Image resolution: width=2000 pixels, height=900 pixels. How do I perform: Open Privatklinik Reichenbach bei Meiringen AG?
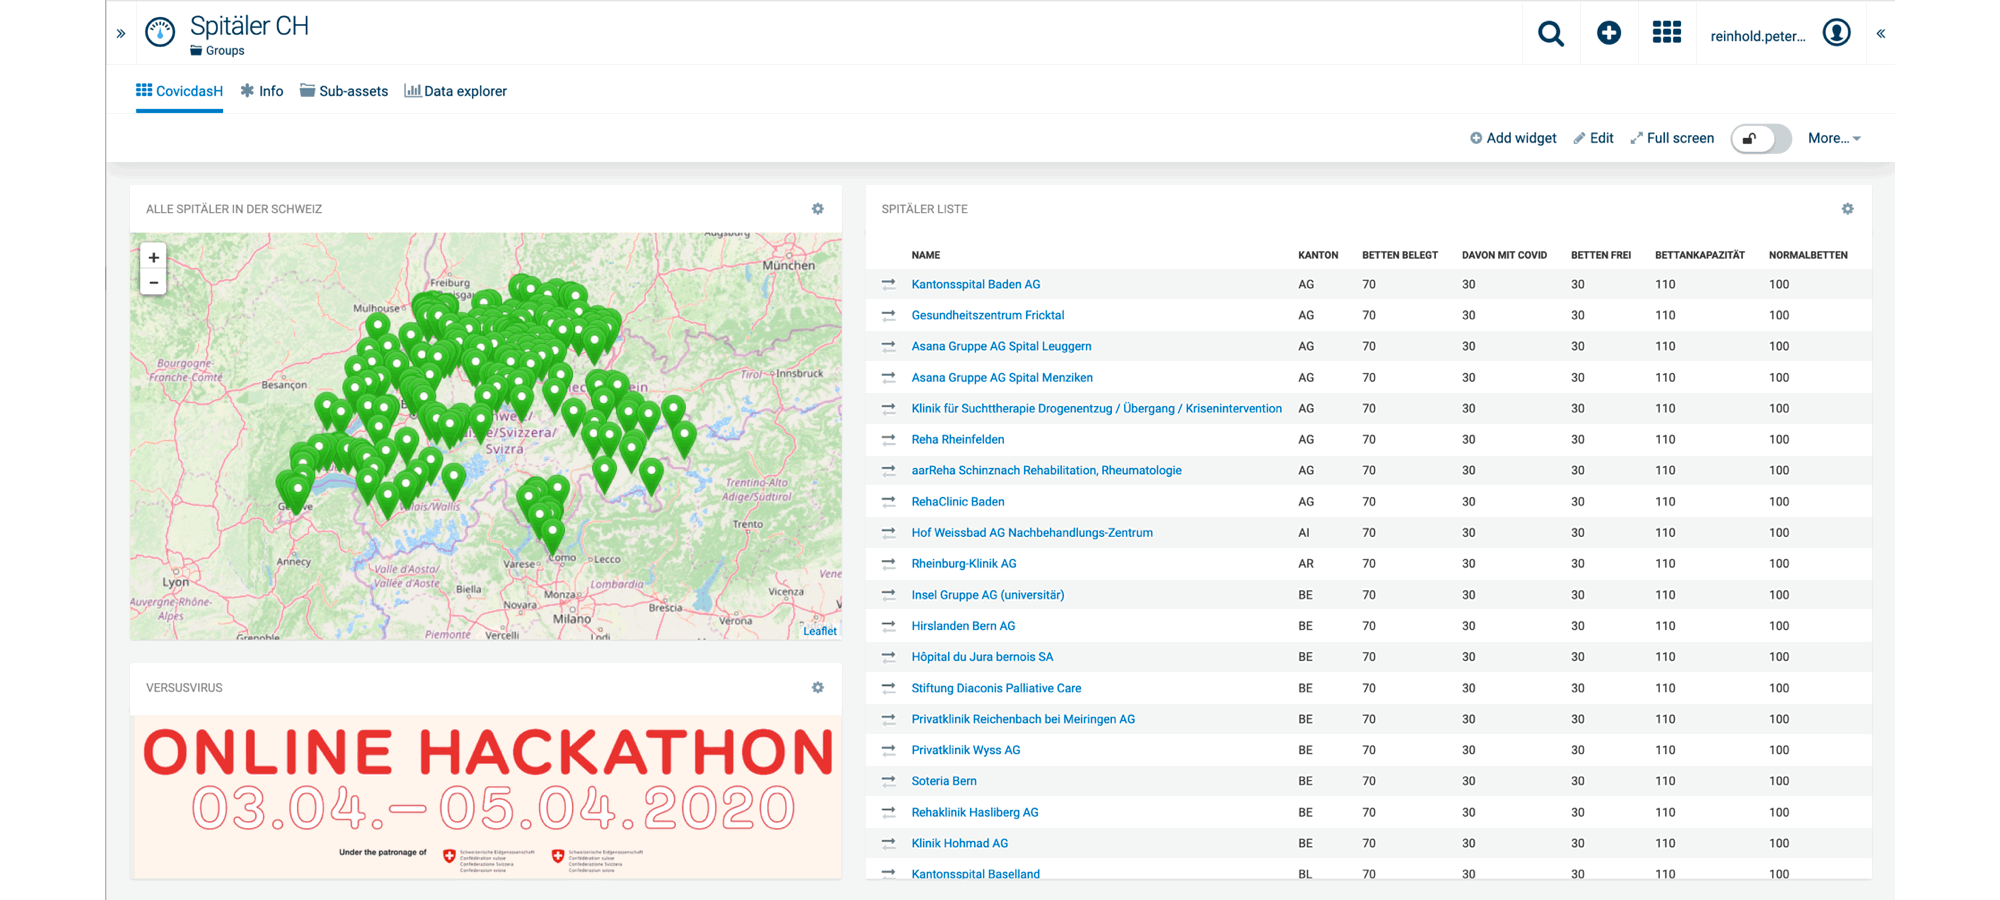point(1023,719)
